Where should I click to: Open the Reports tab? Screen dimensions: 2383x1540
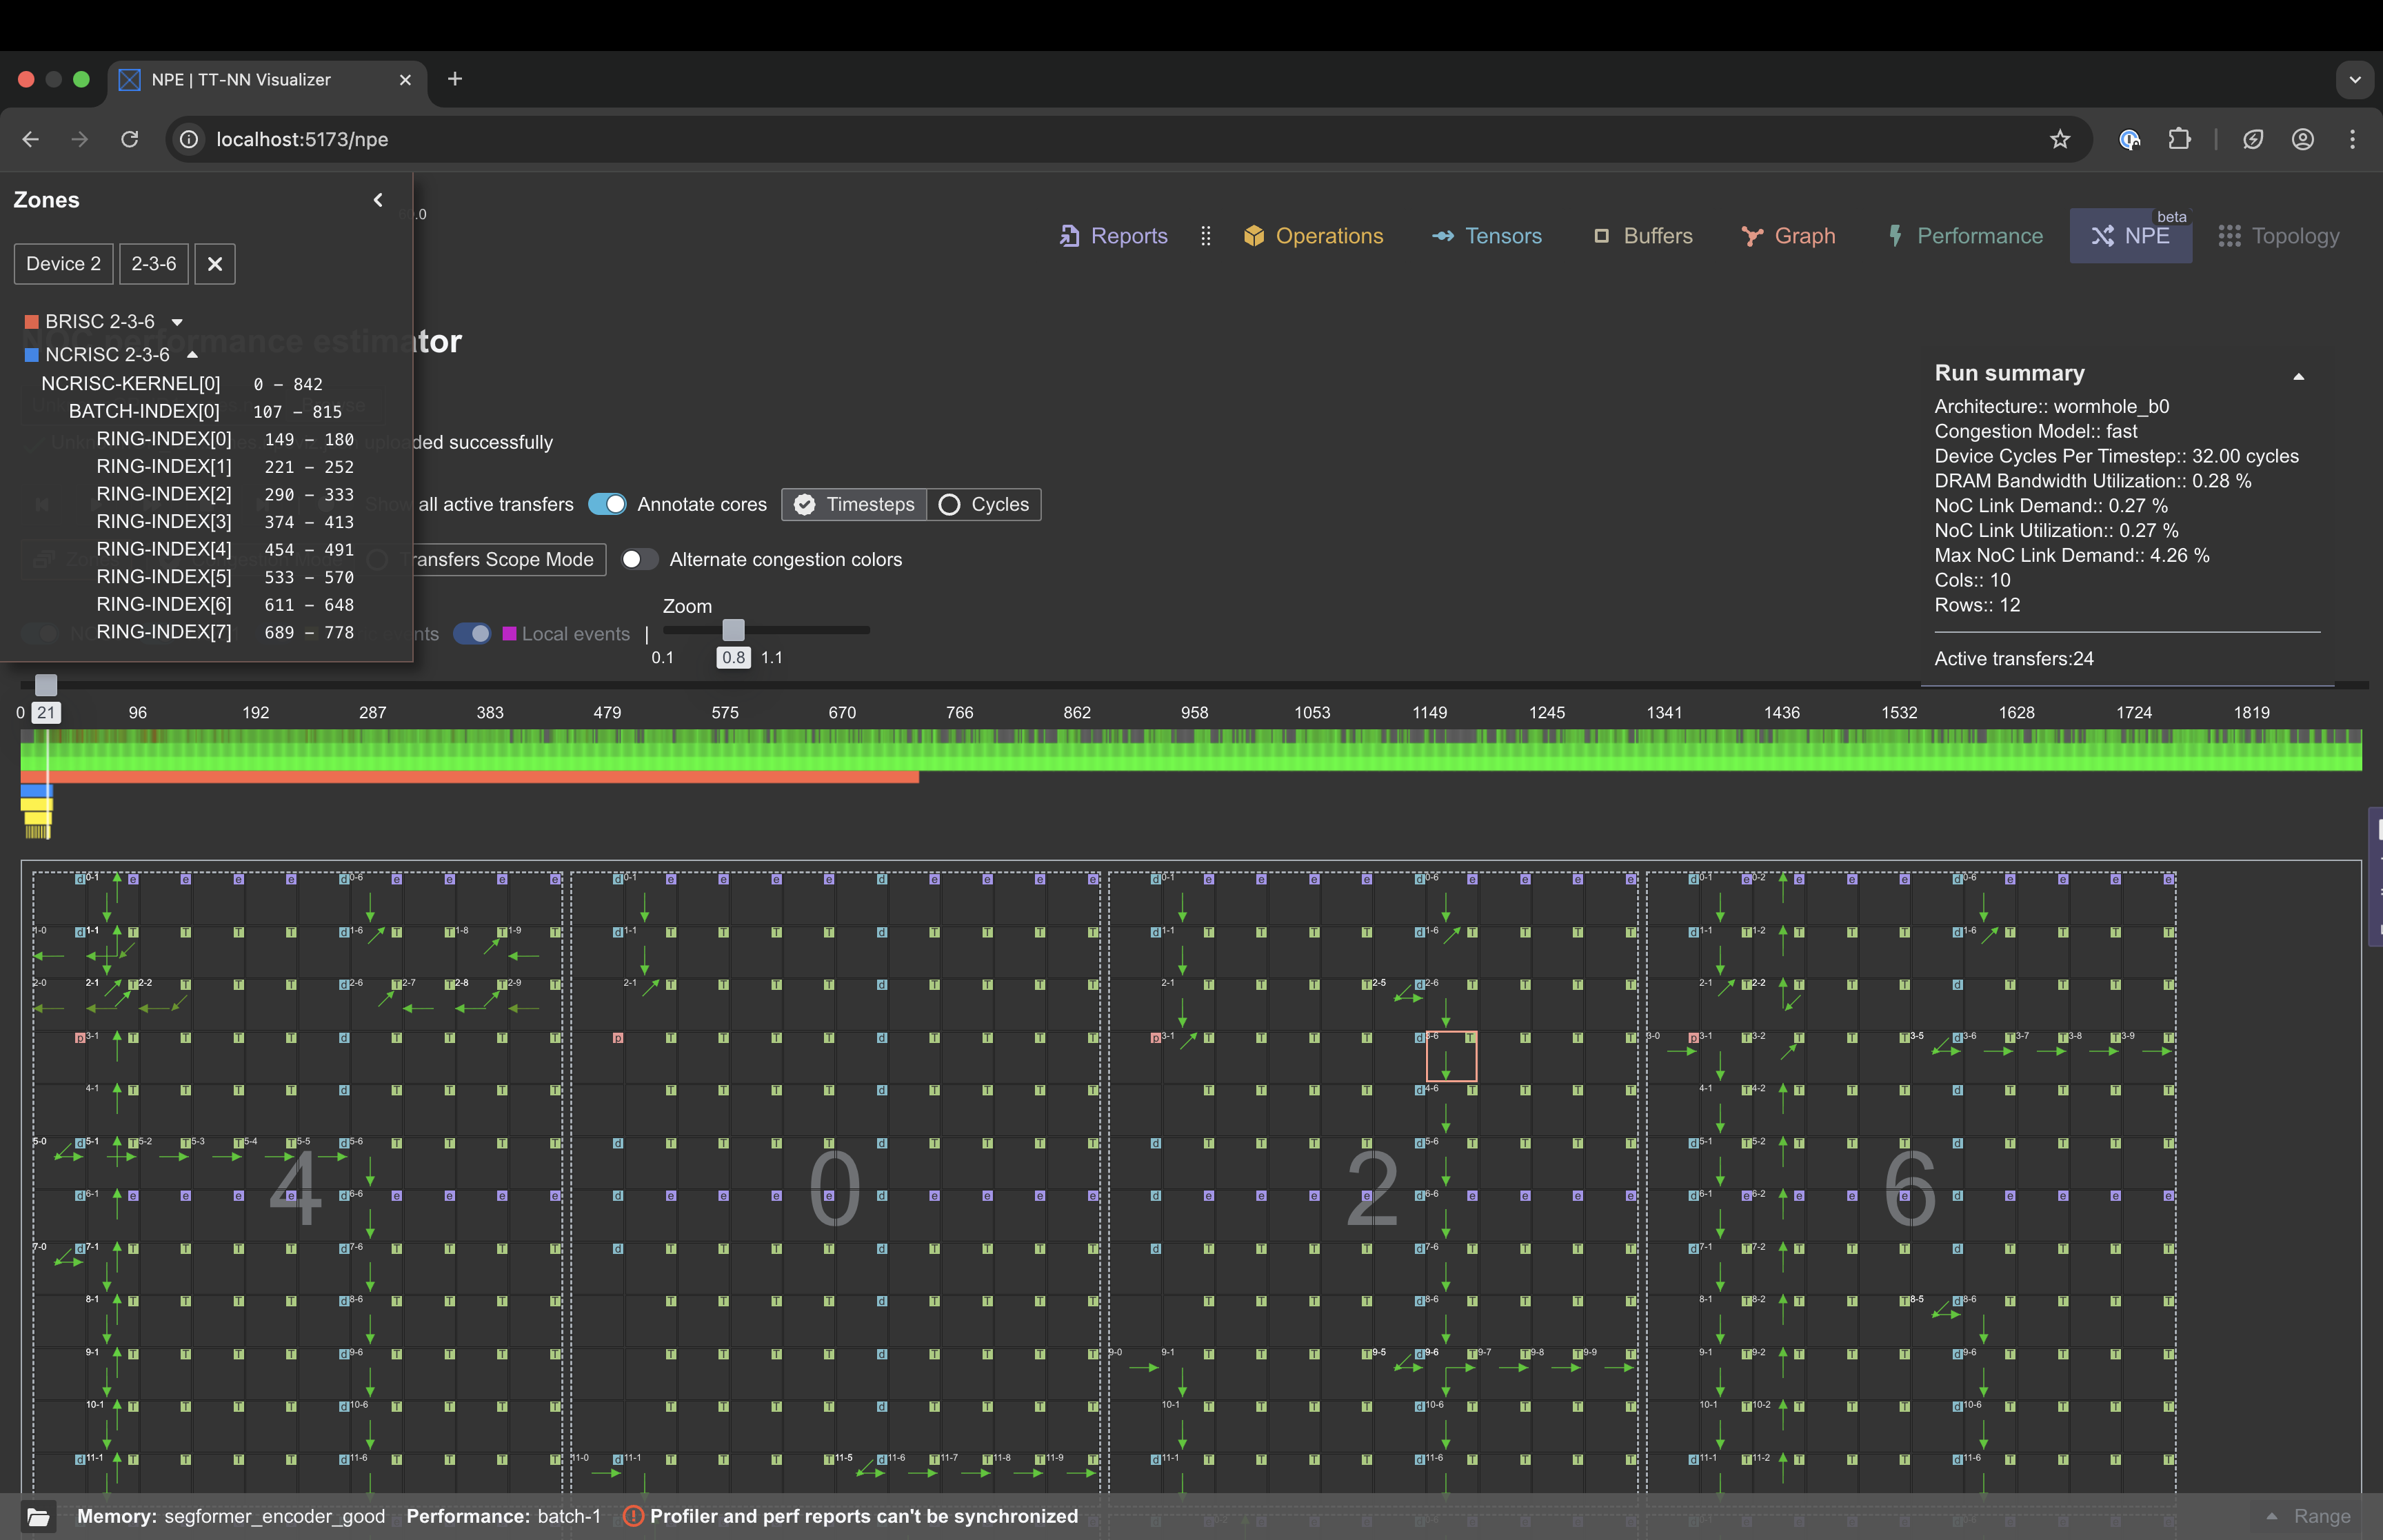[x=1113, y=236]
